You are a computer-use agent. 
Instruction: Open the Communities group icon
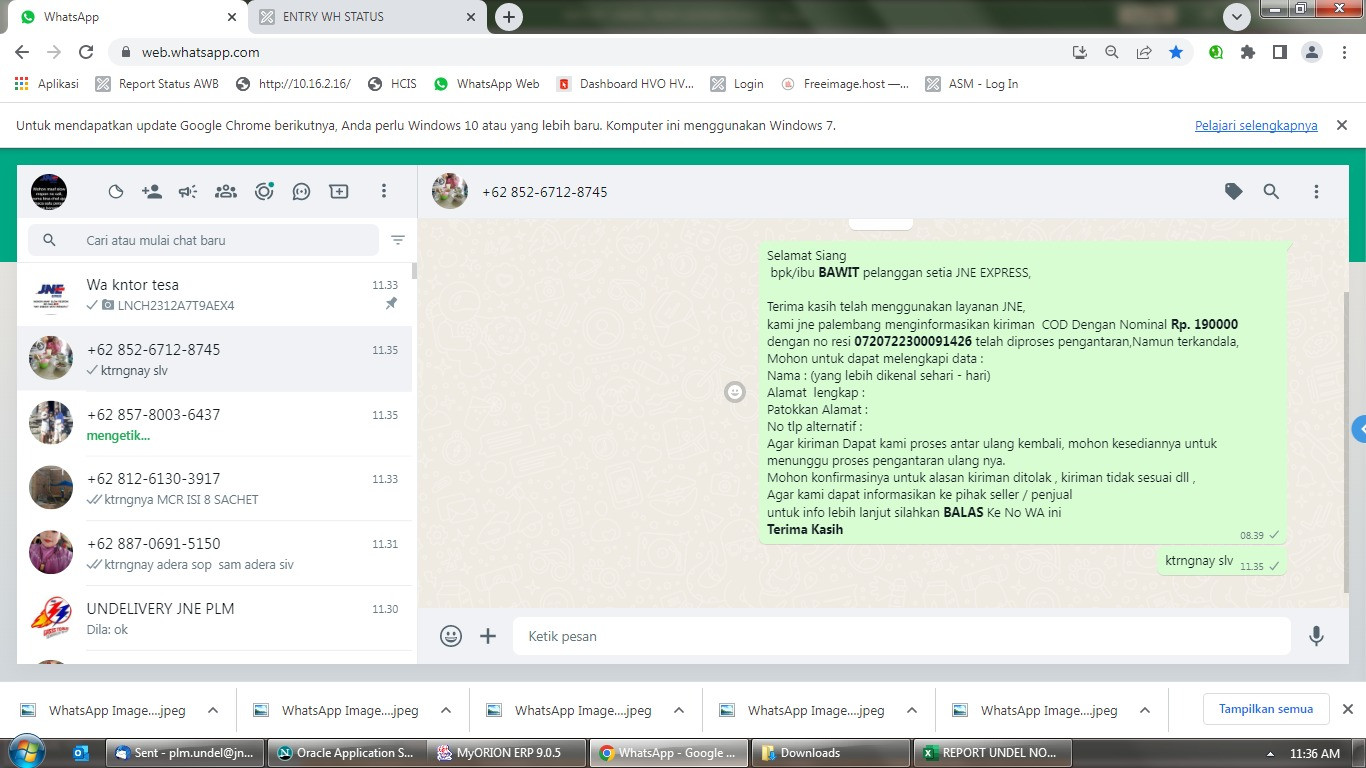tap(226, 192)
